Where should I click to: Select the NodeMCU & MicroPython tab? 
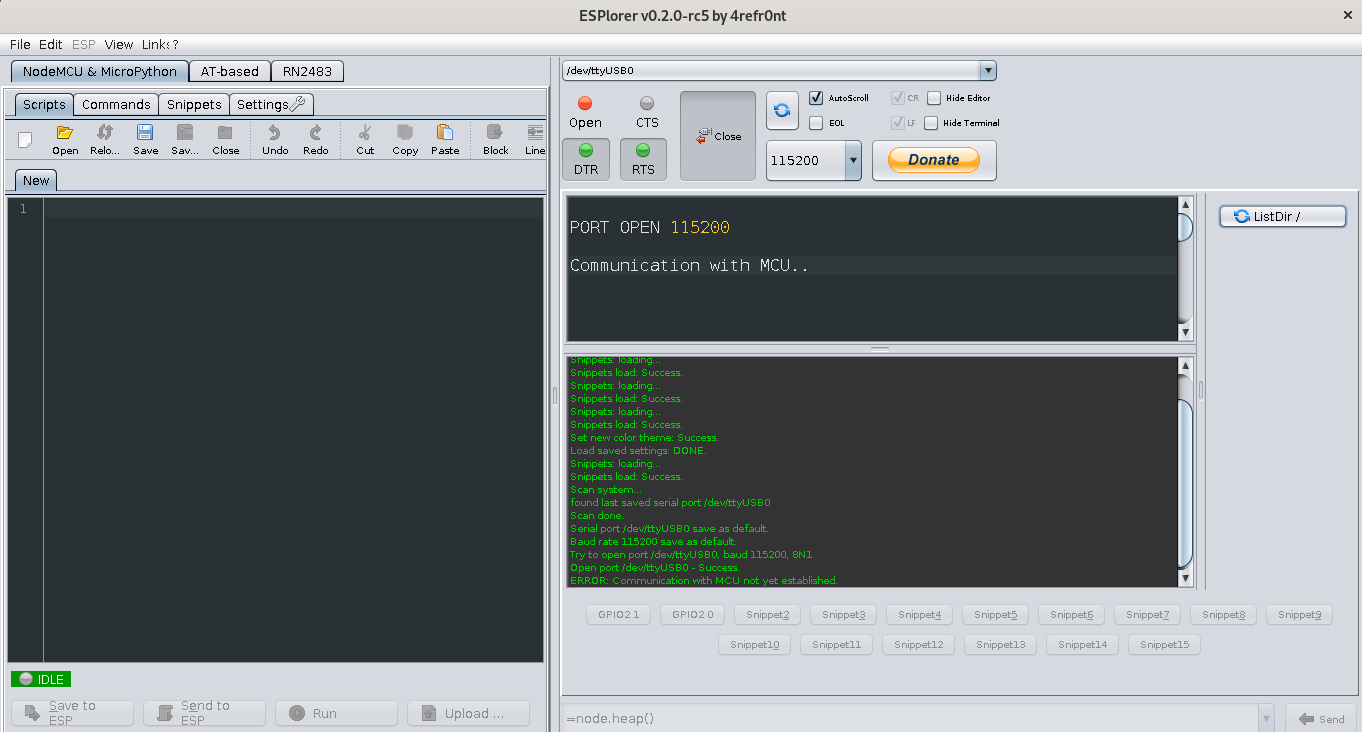(x=99, y=71)
